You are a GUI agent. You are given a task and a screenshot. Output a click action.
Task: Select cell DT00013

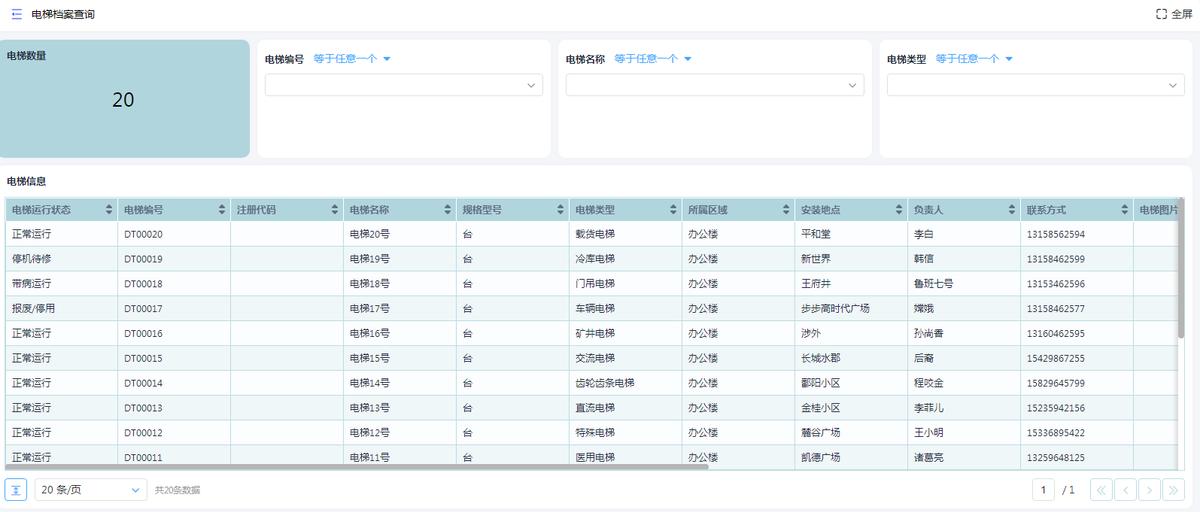point(174,408)
